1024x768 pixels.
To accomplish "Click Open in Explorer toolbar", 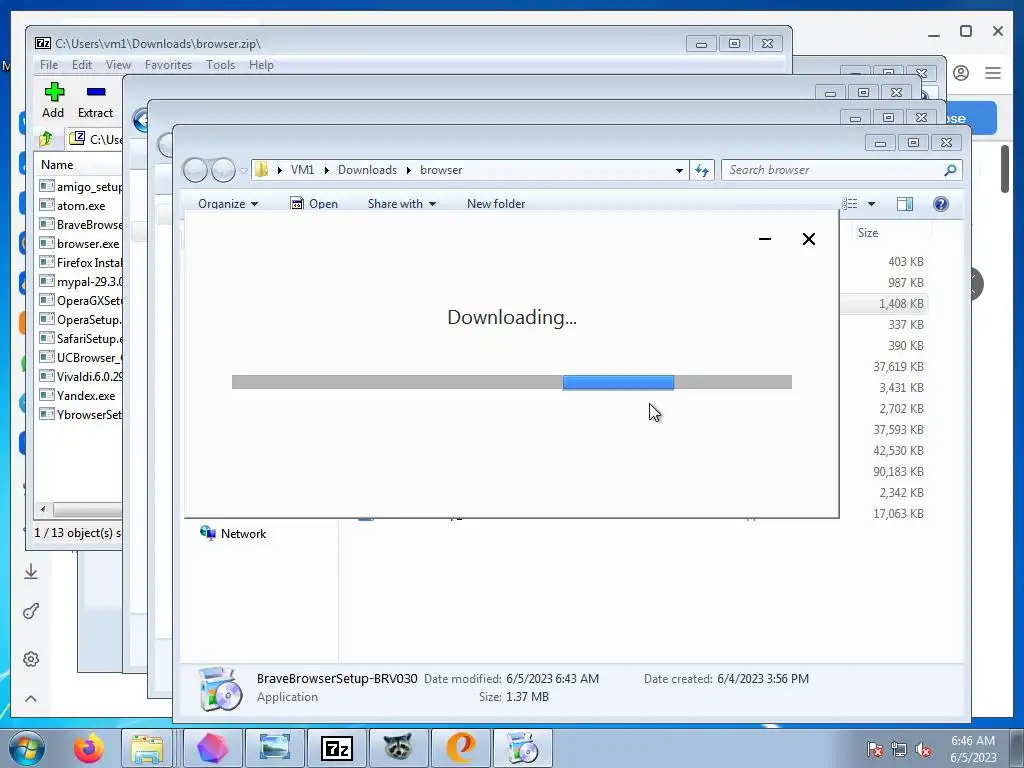I will pyautogui.click(x=314, y=204).
